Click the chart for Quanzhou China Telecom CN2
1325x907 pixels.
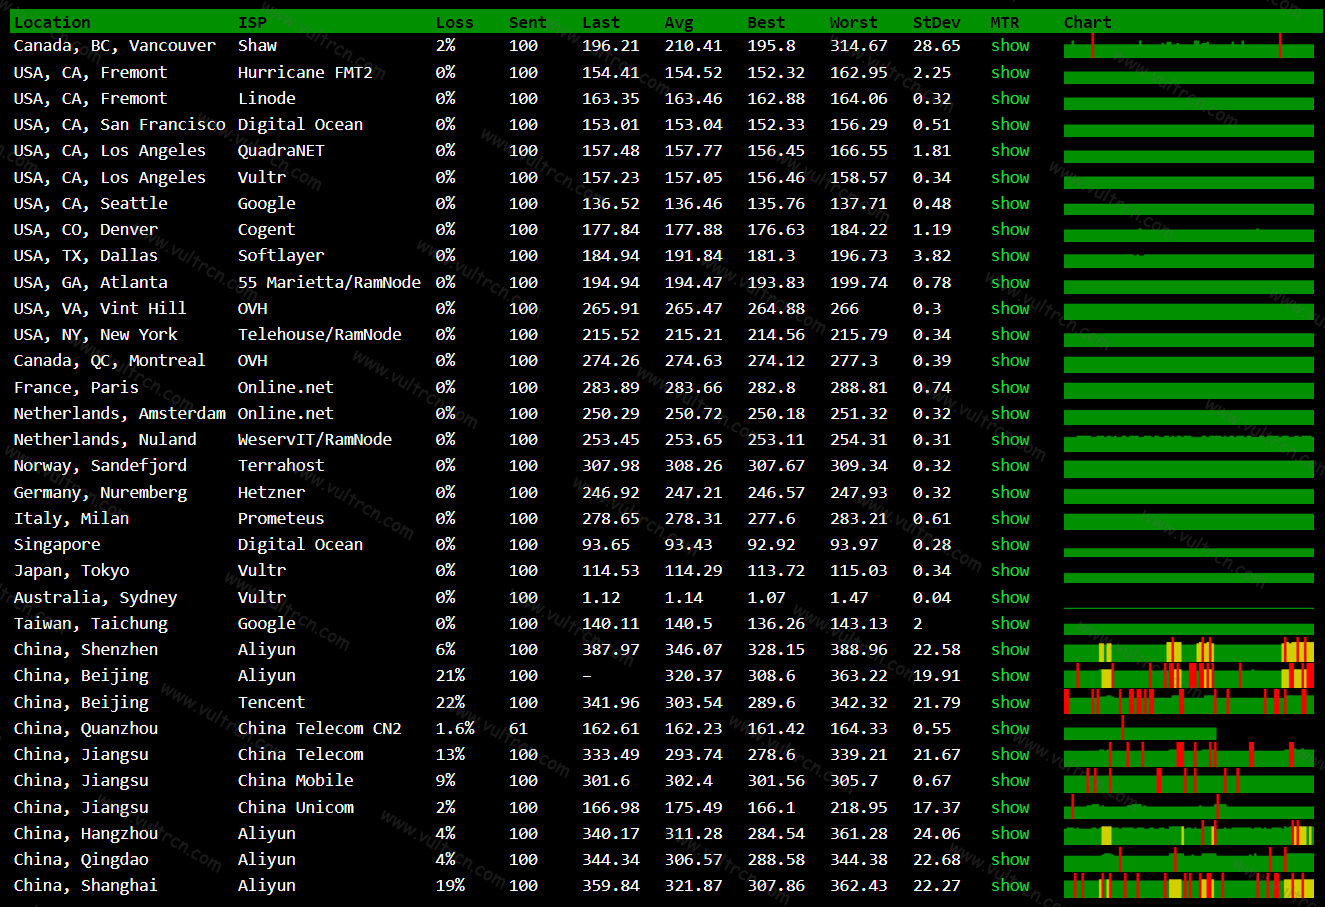(x=1140, y=728)
